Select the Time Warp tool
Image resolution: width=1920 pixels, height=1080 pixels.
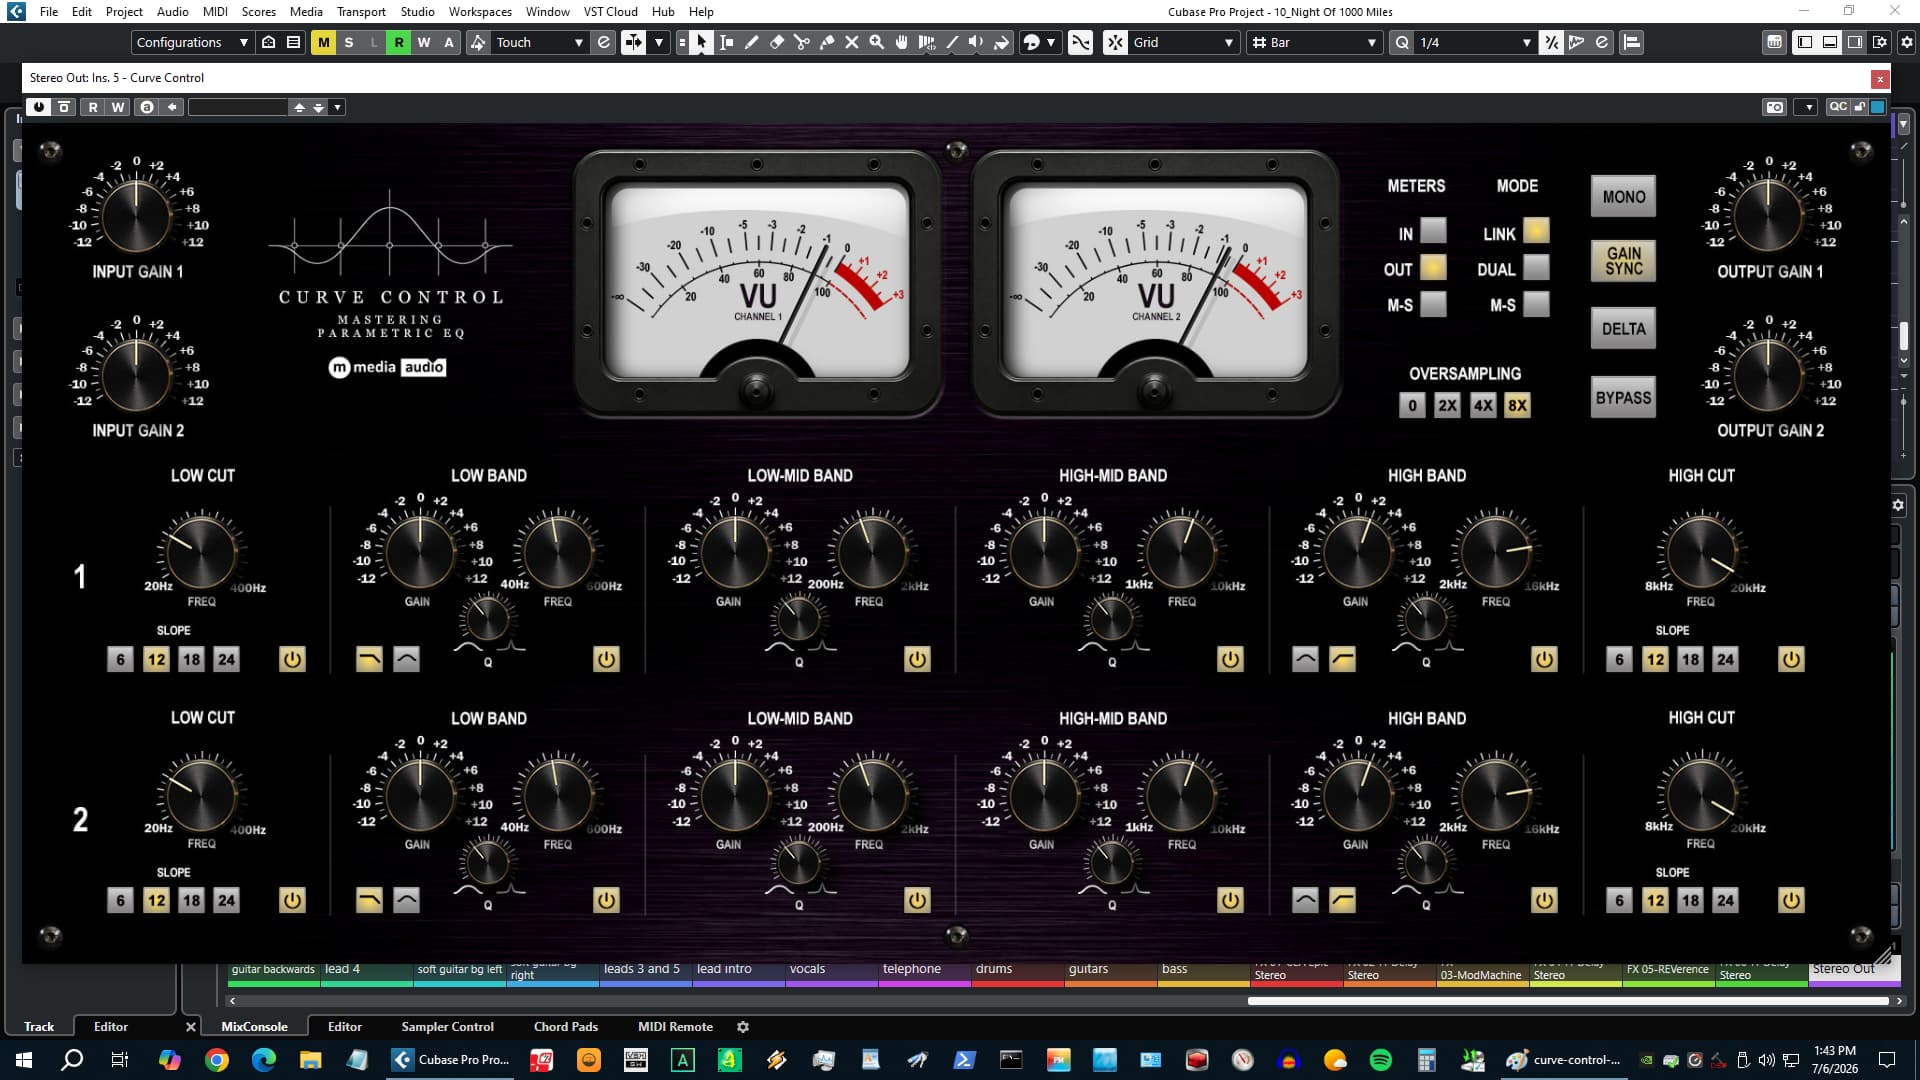927,42
